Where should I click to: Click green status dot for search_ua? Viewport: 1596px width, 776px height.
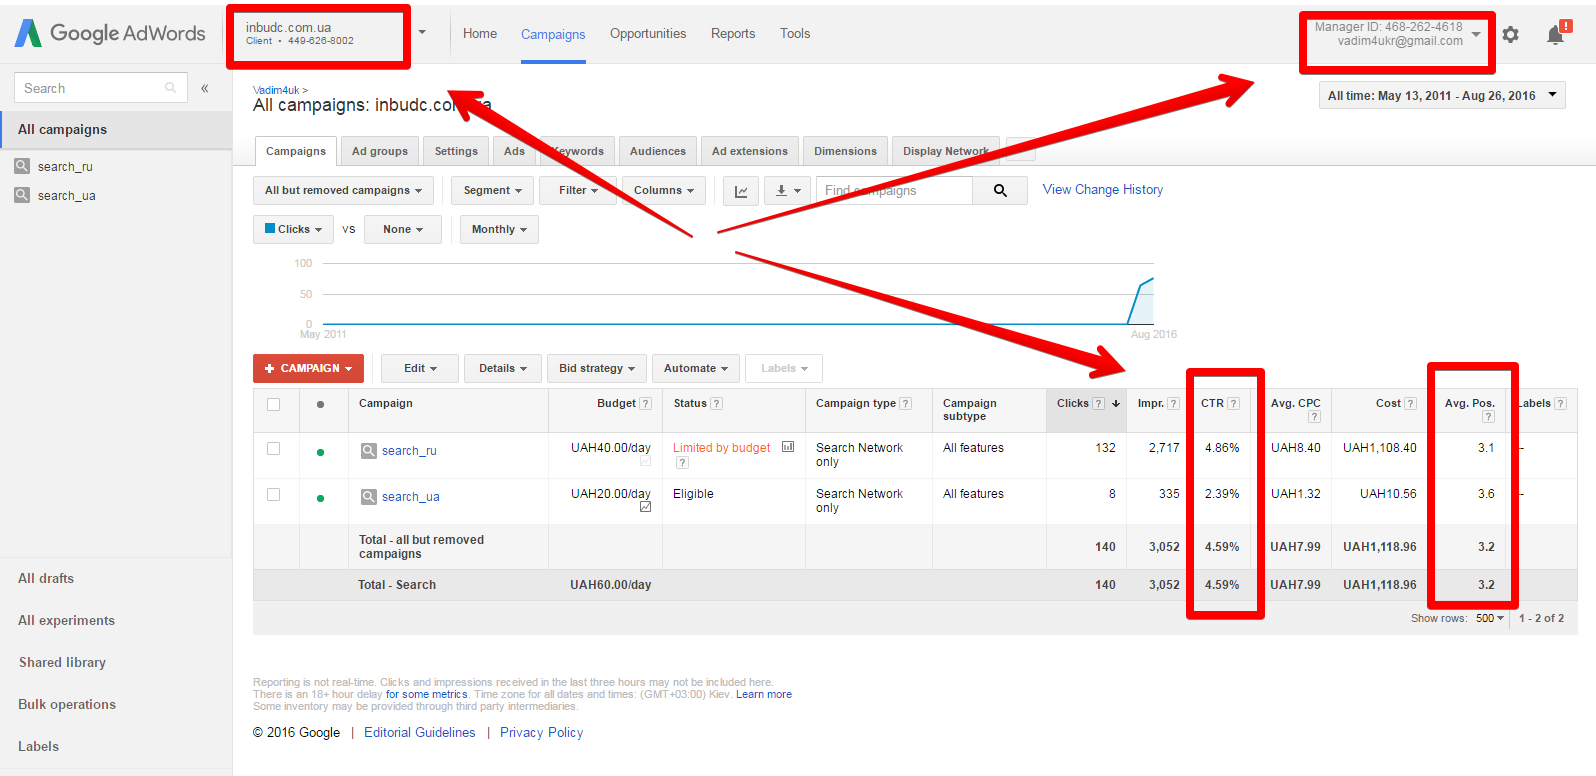320,498
